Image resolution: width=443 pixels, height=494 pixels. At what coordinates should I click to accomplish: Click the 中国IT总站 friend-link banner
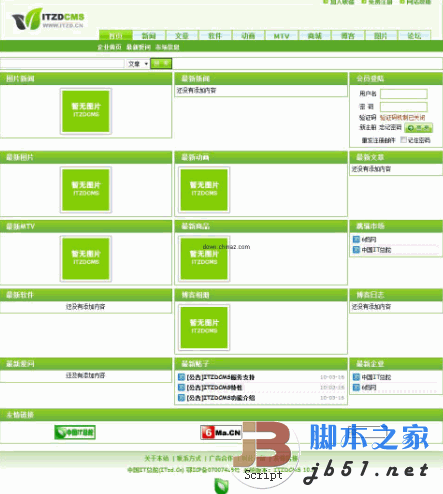point(75,432)
